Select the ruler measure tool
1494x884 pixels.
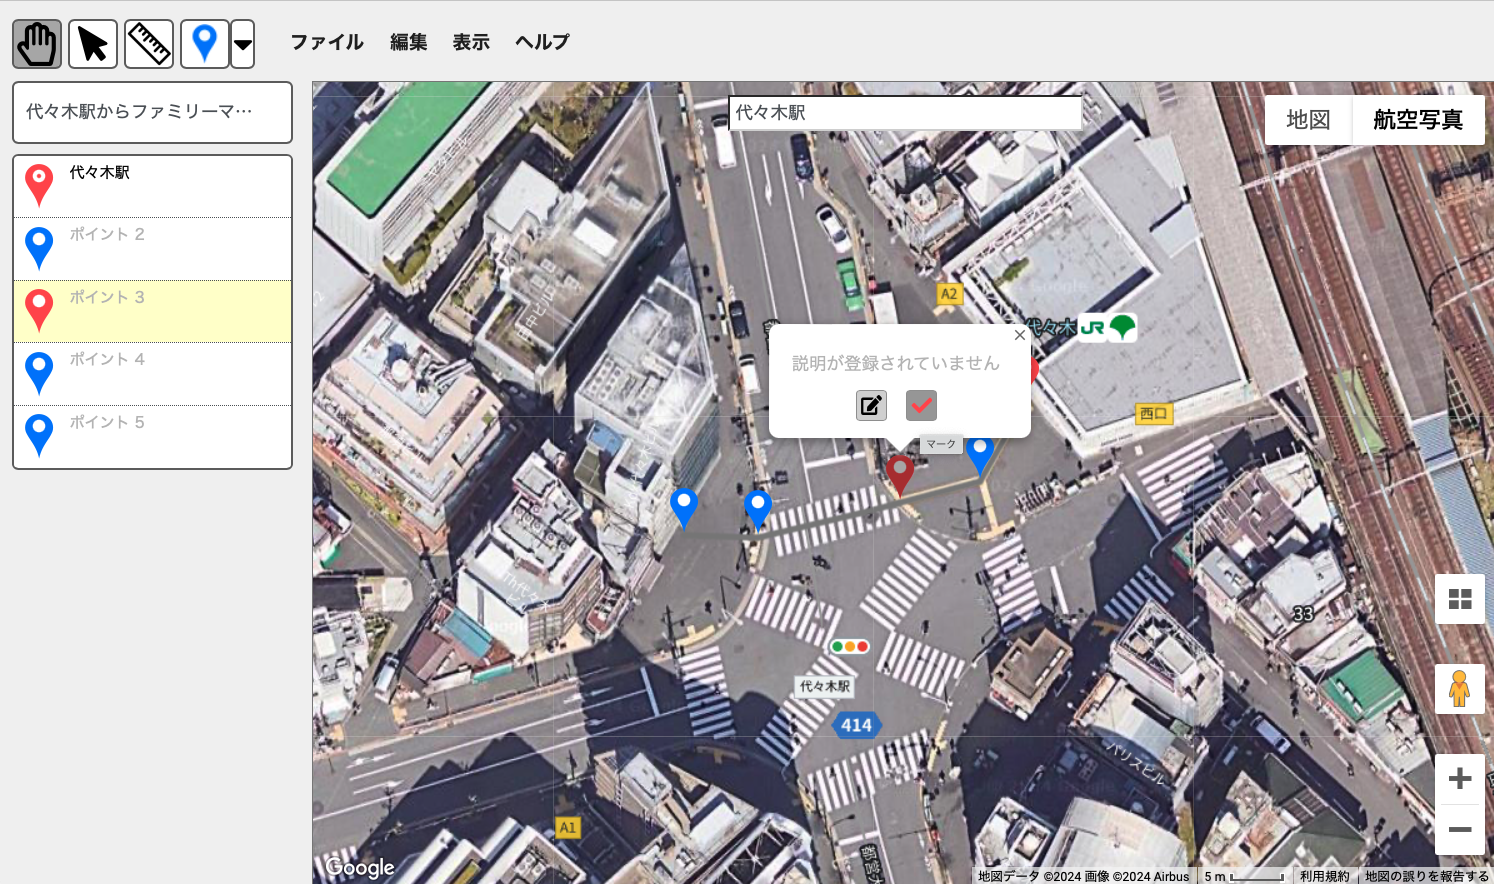pyautogui.click(x=149, y=44)
